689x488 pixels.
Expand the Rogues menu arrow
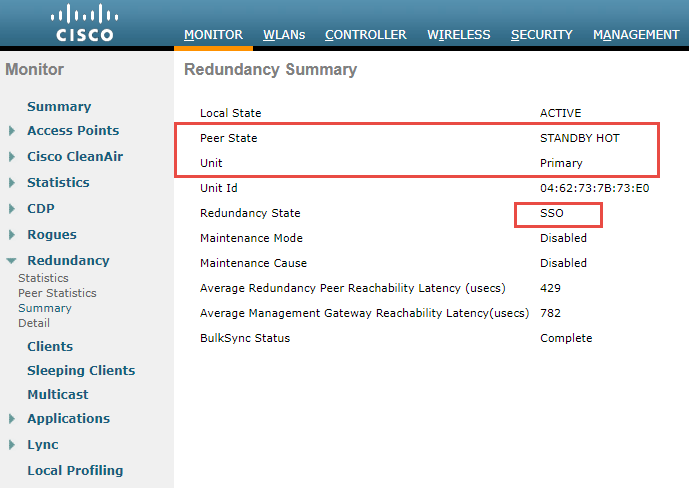click(x=12, y=235)
